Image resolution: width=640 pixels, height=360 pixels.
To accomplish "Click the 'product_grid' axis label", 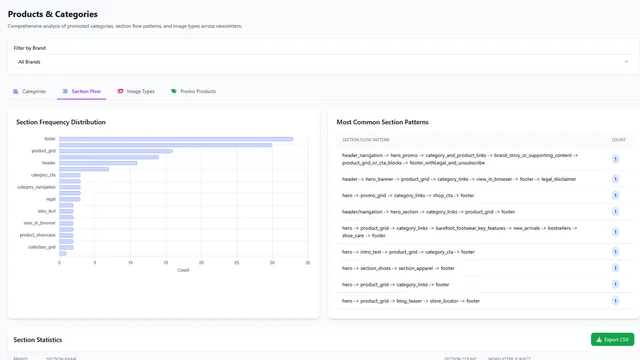I will (x=43, y=151).
